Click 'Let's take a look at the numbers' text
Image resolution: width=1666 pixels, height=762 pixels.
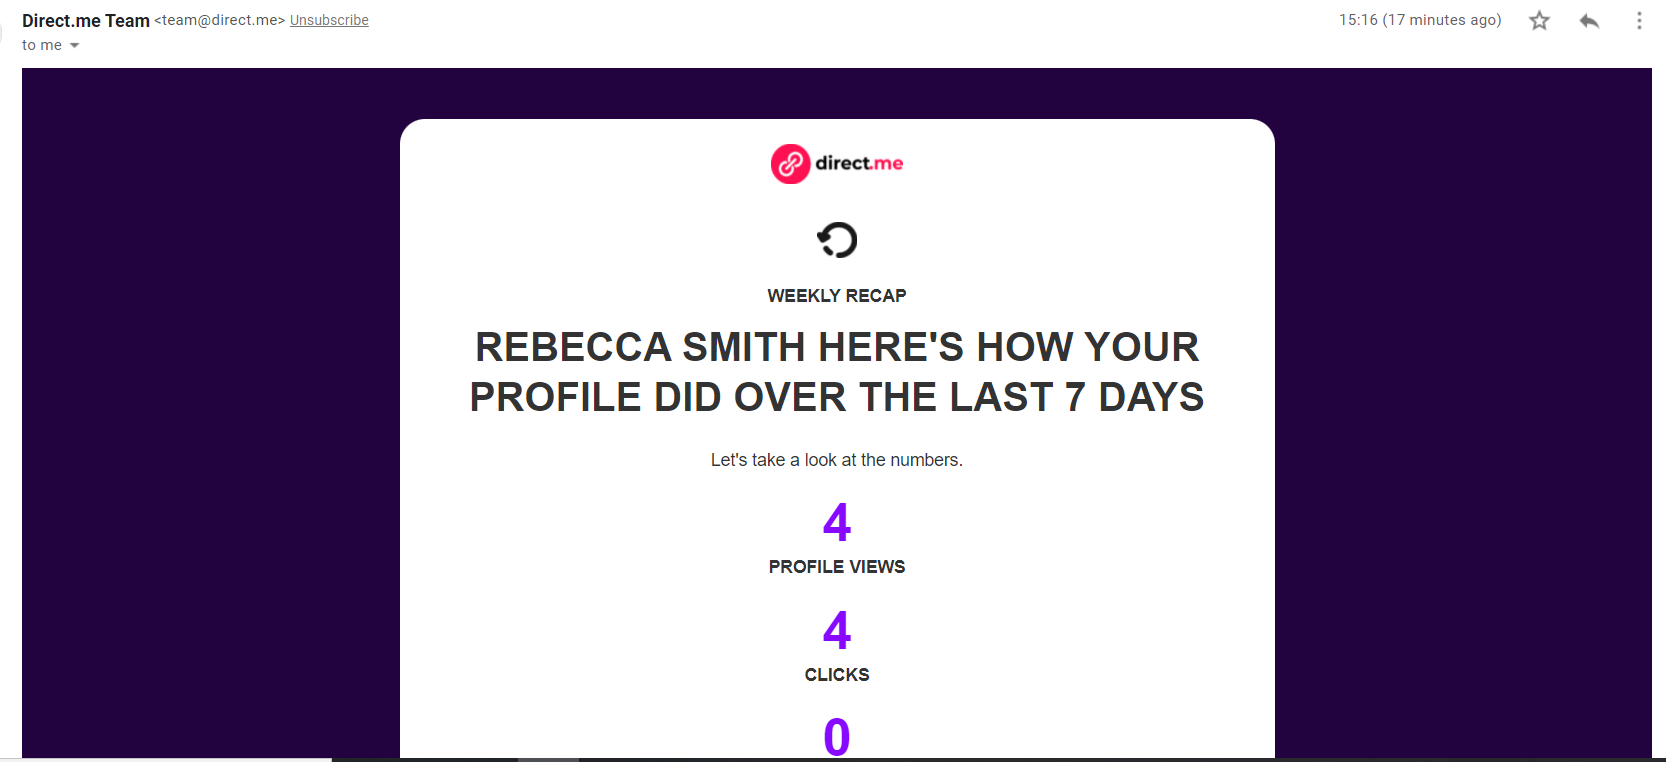837,460
